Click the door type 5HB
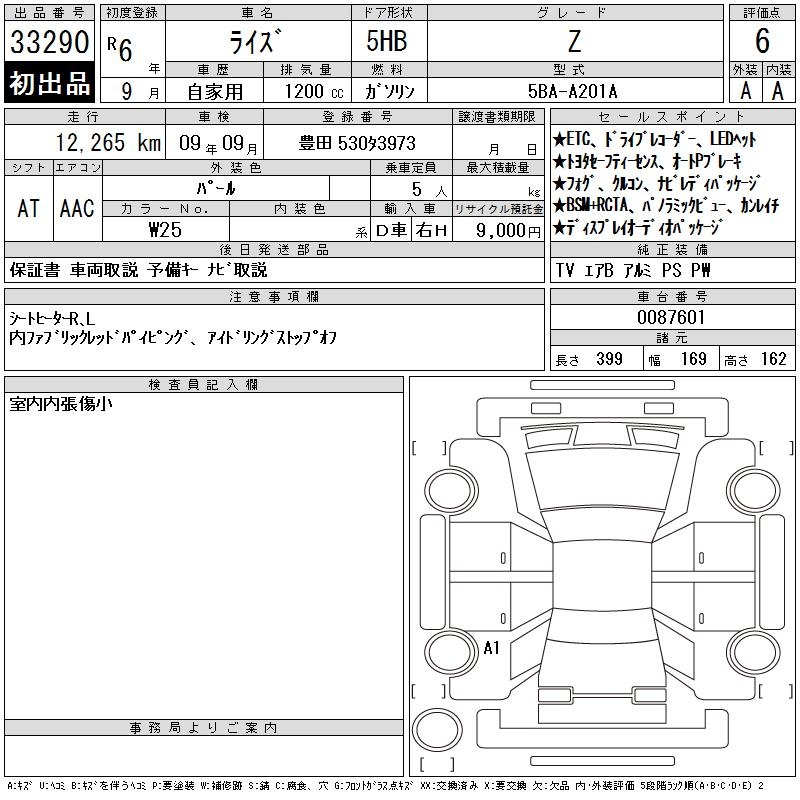Screen dimensions: 800x800 click(387, 41)
